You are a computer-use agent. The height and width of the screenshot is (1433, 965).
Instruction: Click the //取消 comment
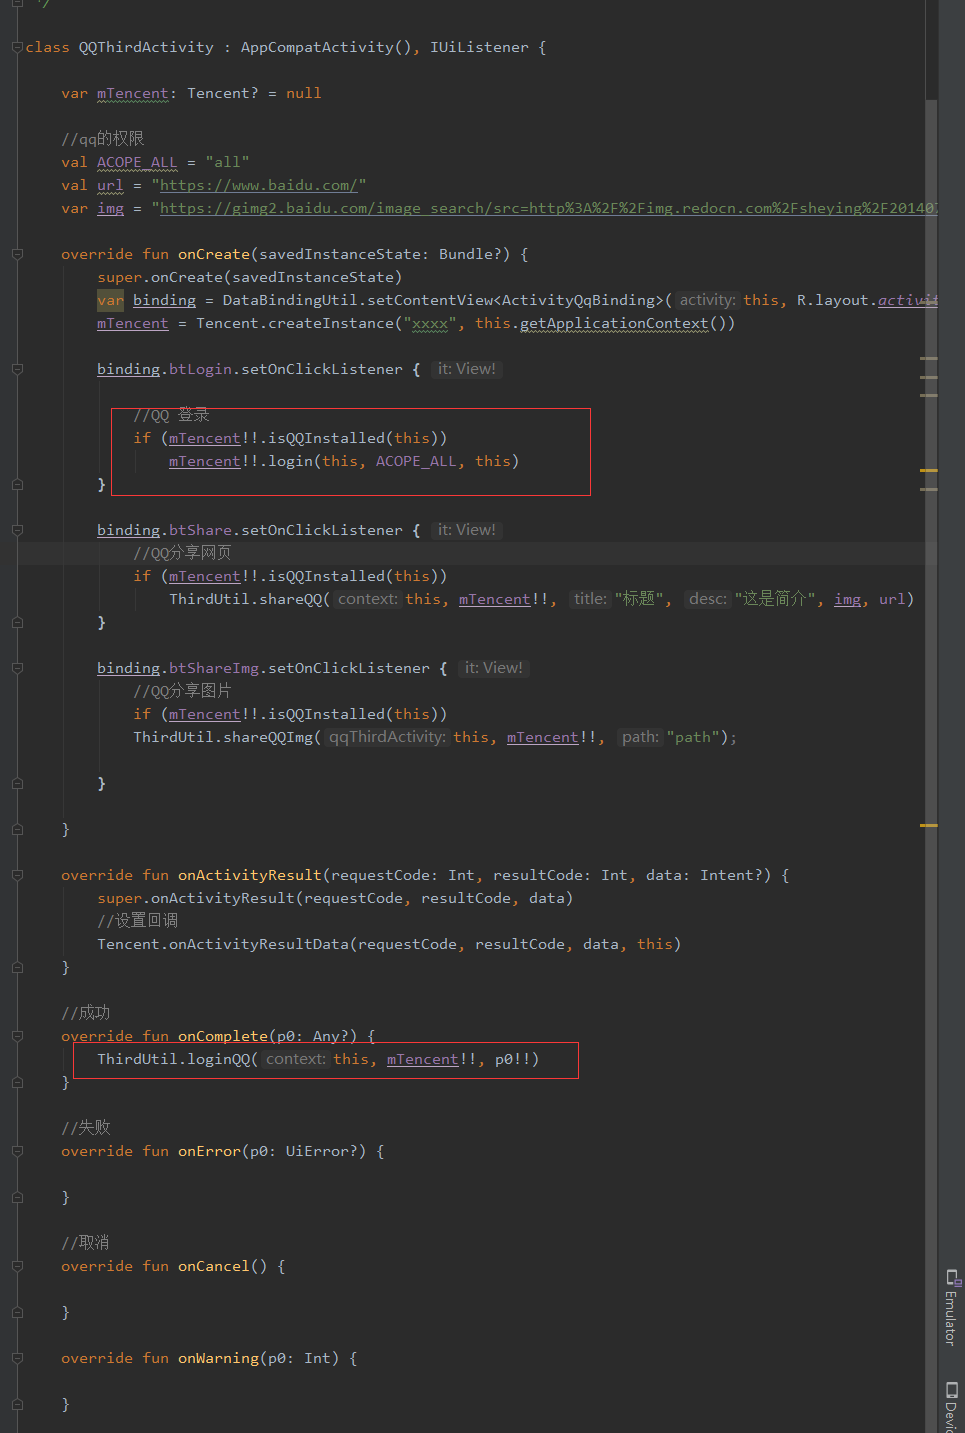pyautogui.click(x=85, y=1243)
